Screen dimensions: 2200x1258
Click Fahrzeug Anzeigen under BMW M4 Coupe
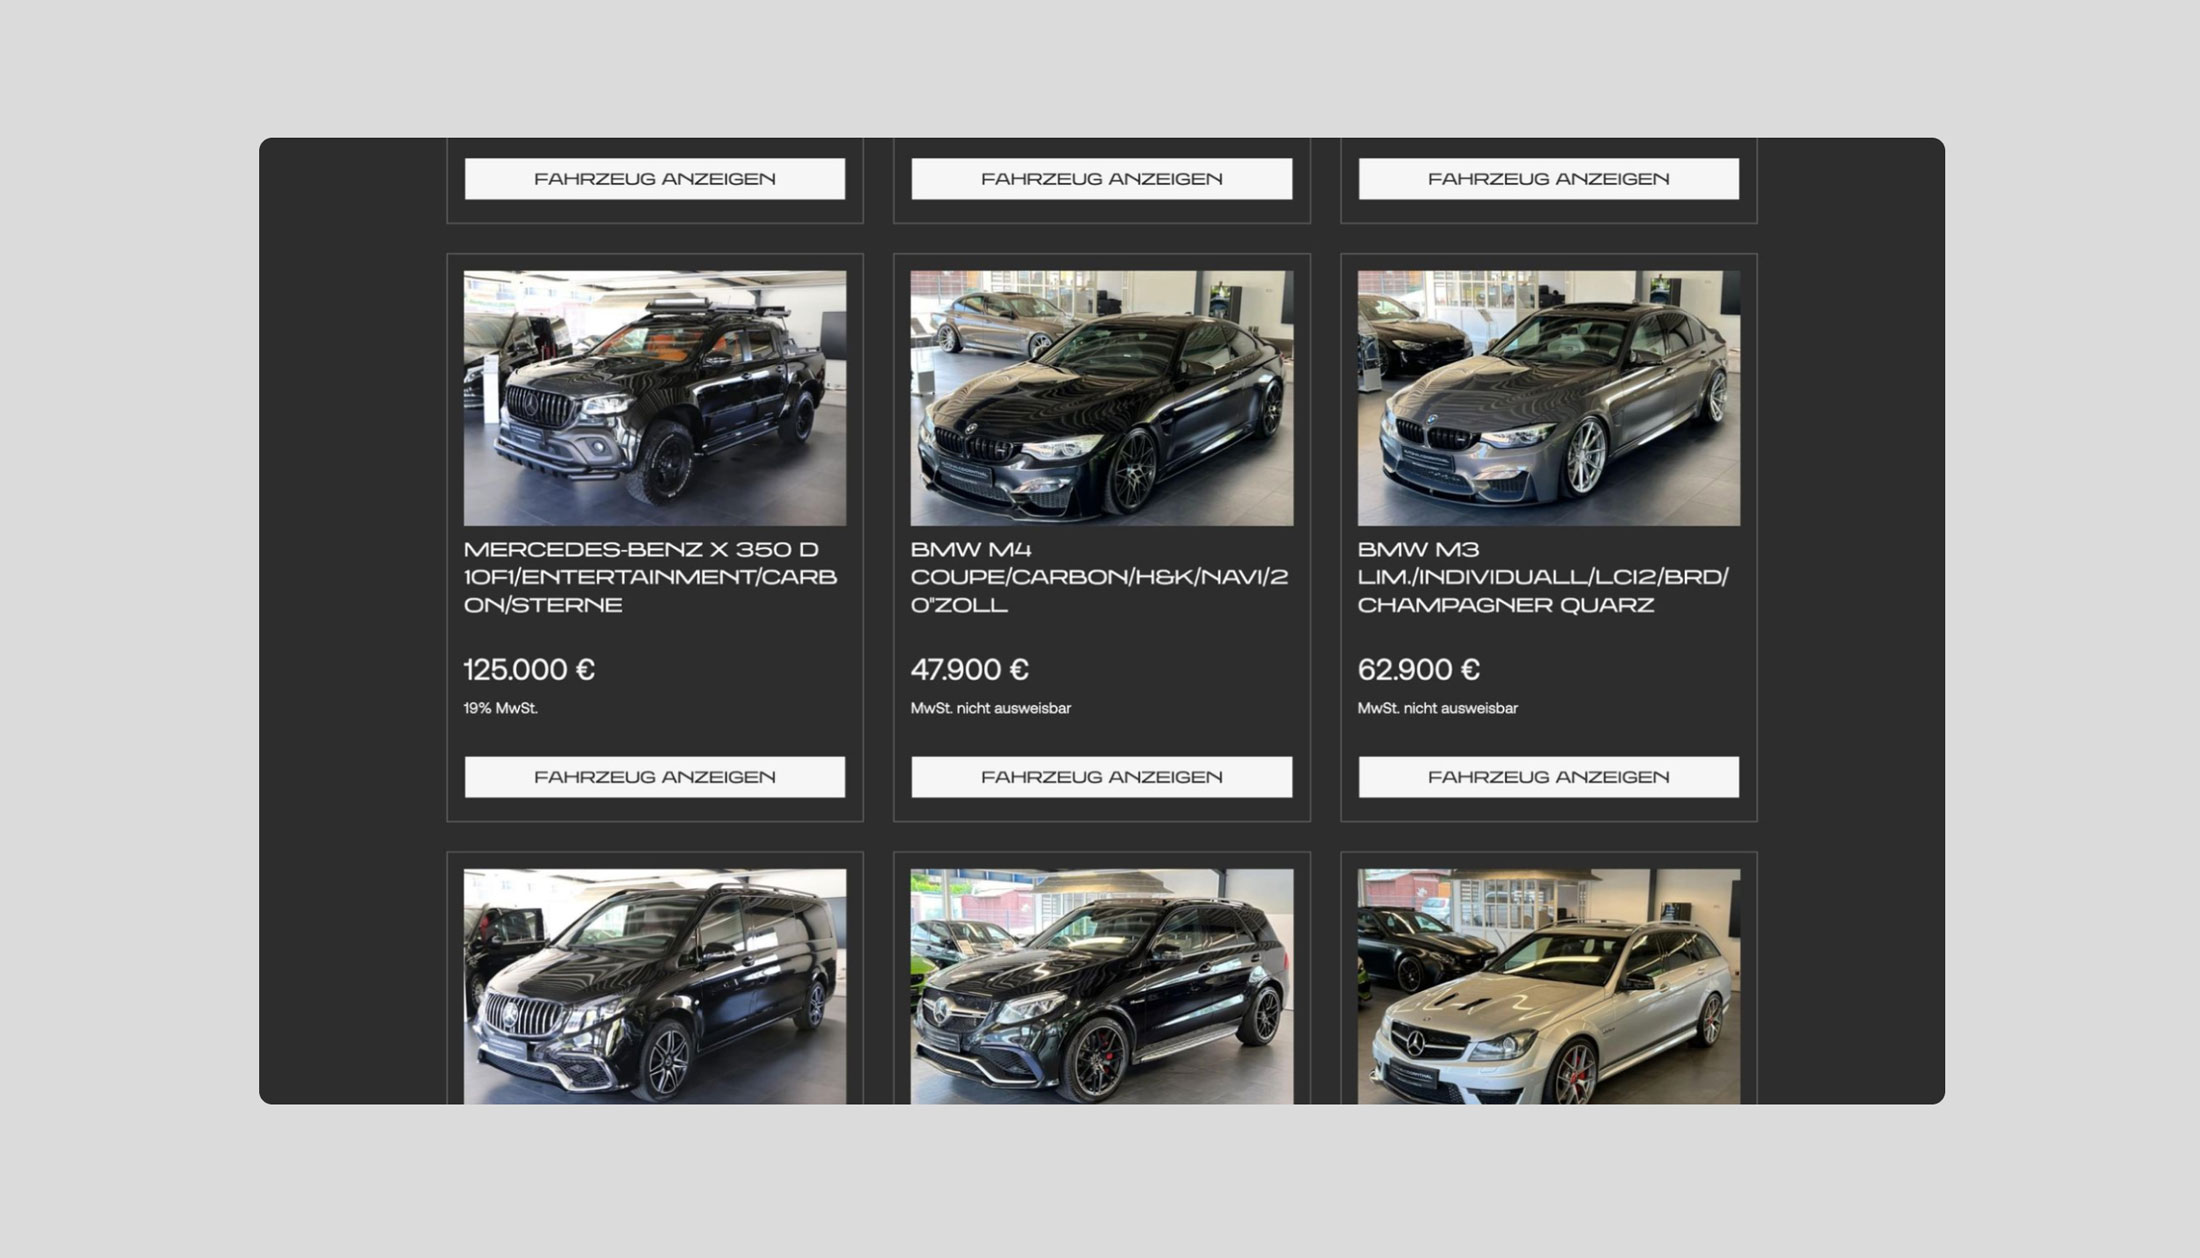[x=1102, y=777]
